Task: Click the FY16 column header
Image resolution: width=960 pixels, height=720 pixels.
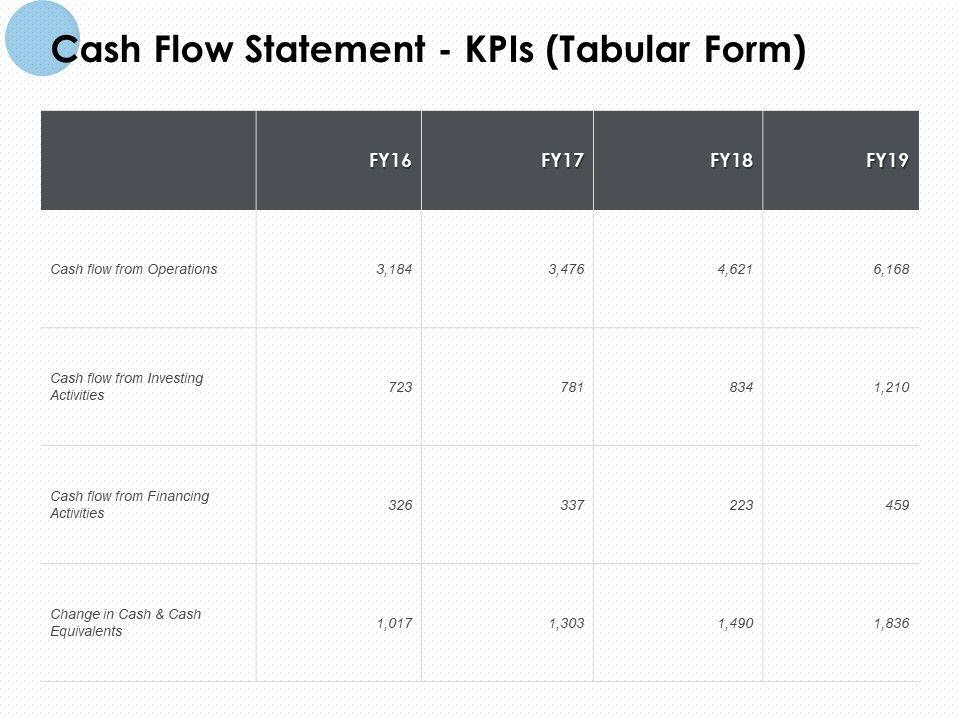Action: pos(390,160)
